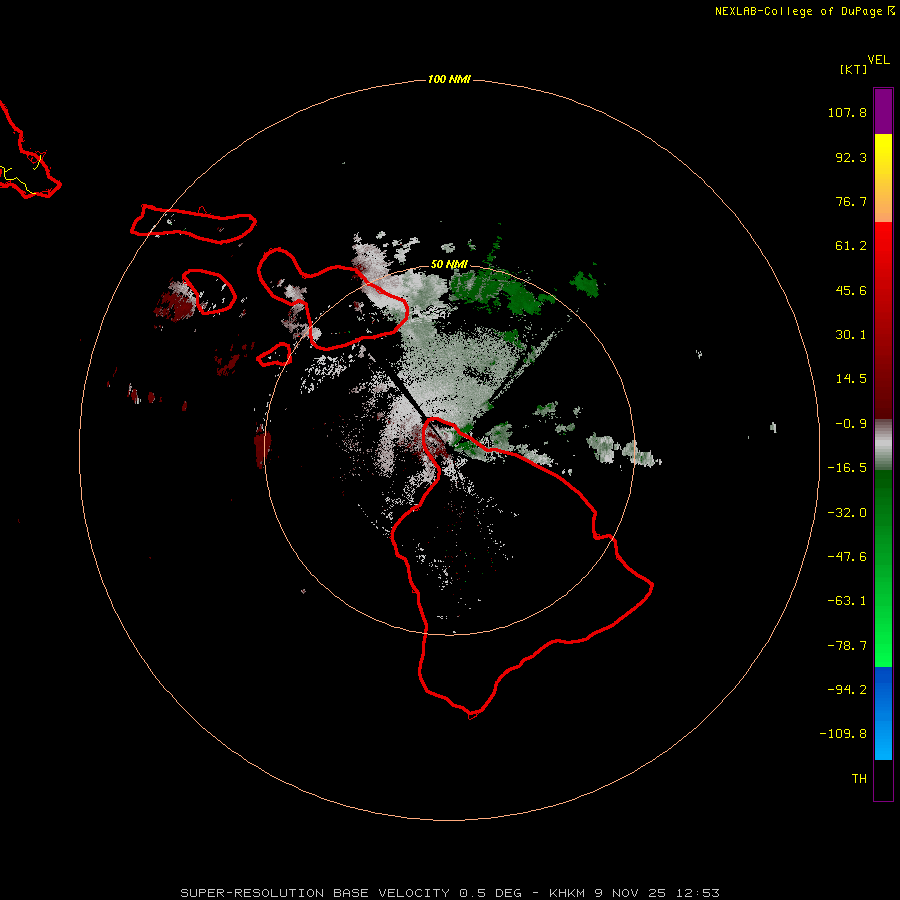Image resolution: width=900 pixels, height=900 pixels.
Task: Click the 45.6 legend value
Action: (x=851, y=290)
